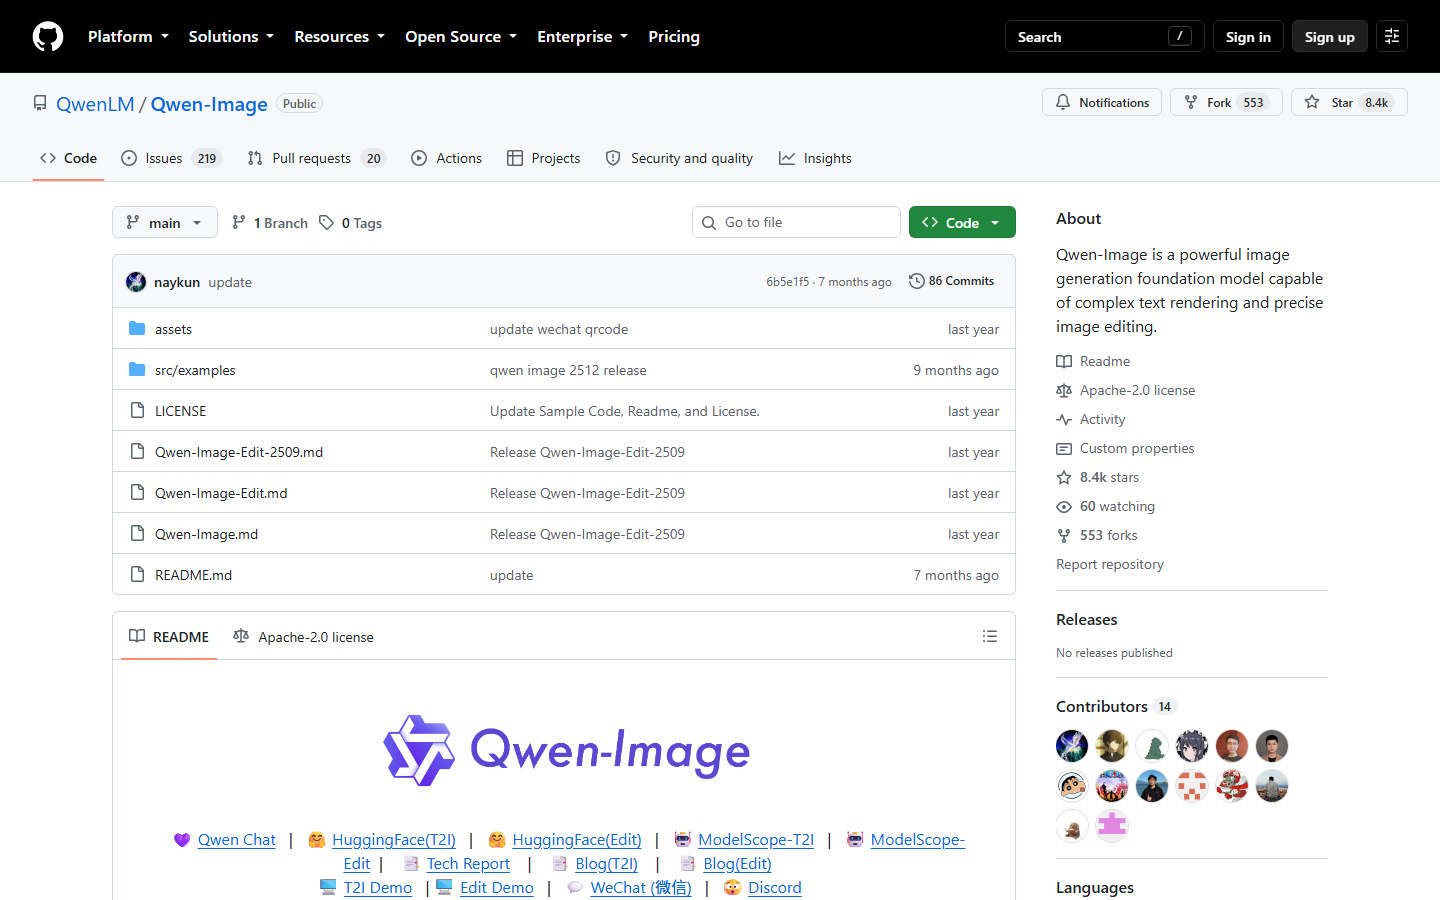Open the Pricing link

coord(674,36)
